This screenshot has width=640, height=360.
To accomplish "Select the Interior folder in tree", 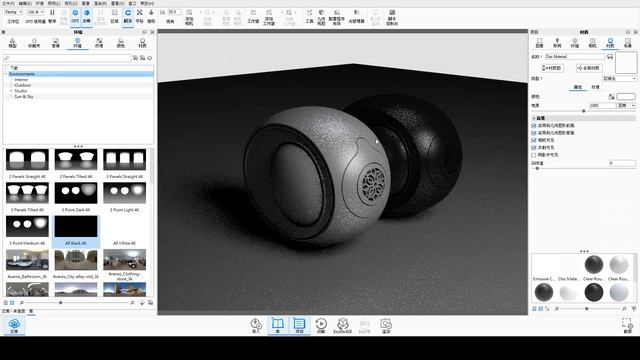I will coord(21,80).
